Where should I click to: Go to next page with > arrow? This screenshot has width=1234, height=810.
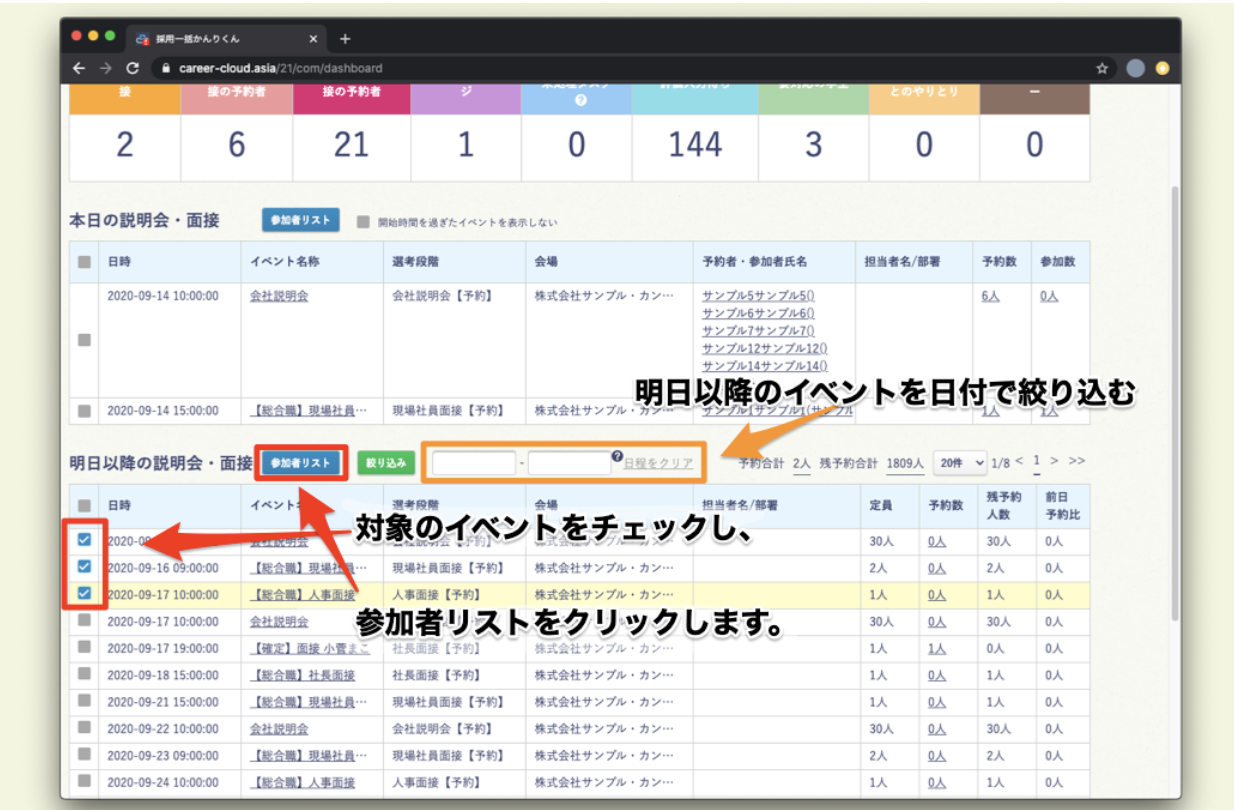pos(1054,461)
